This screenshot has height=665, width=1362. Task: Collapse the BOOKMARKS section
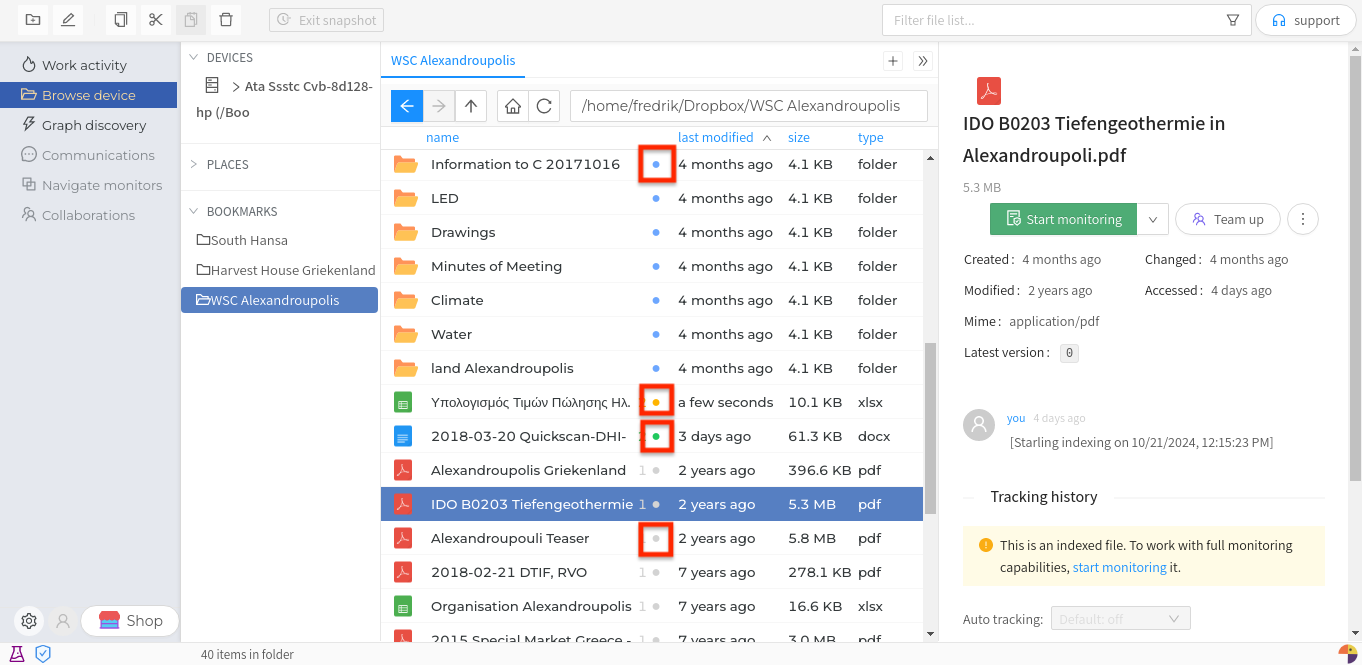194,211
